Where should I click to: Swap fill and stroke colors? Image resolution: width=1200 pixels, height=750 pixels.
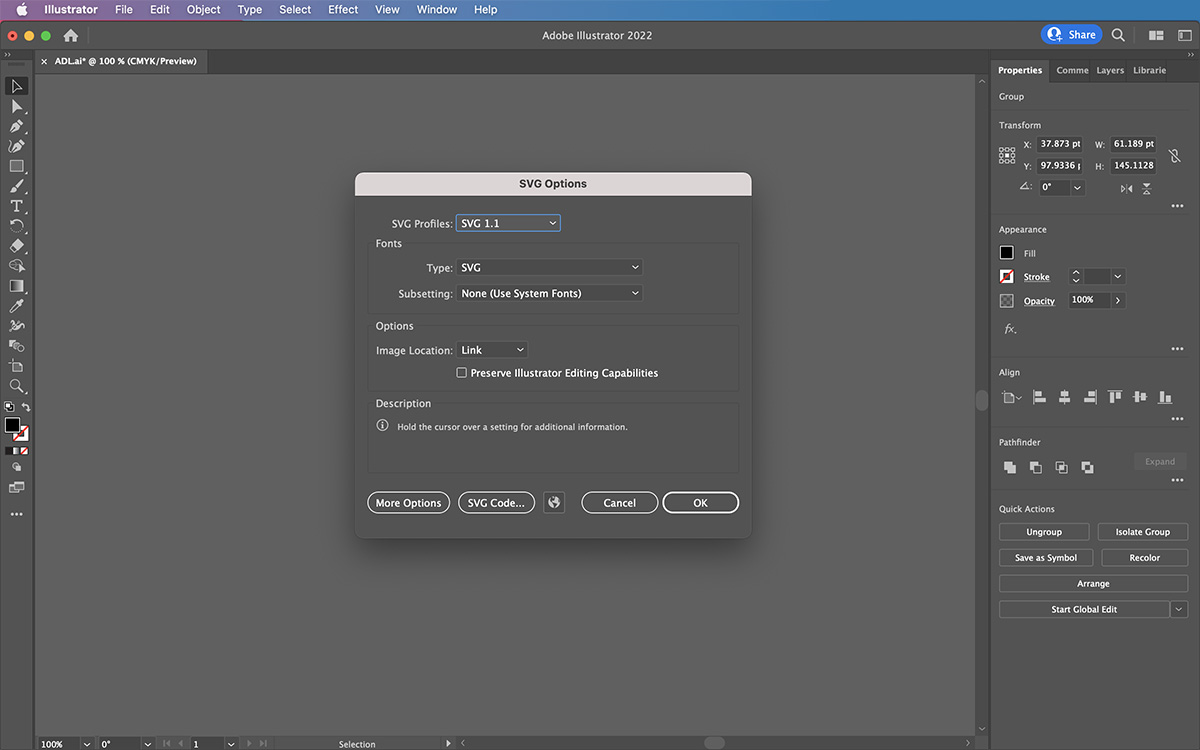pos(26,408)
